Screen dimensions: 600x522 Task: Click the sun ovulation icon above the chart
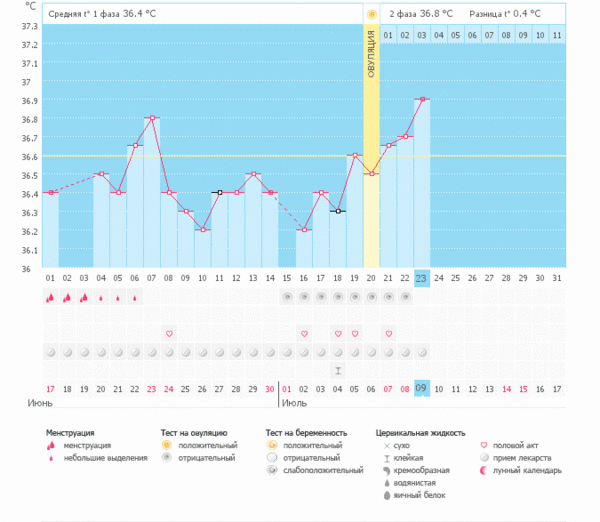click(x=371, y=14)
